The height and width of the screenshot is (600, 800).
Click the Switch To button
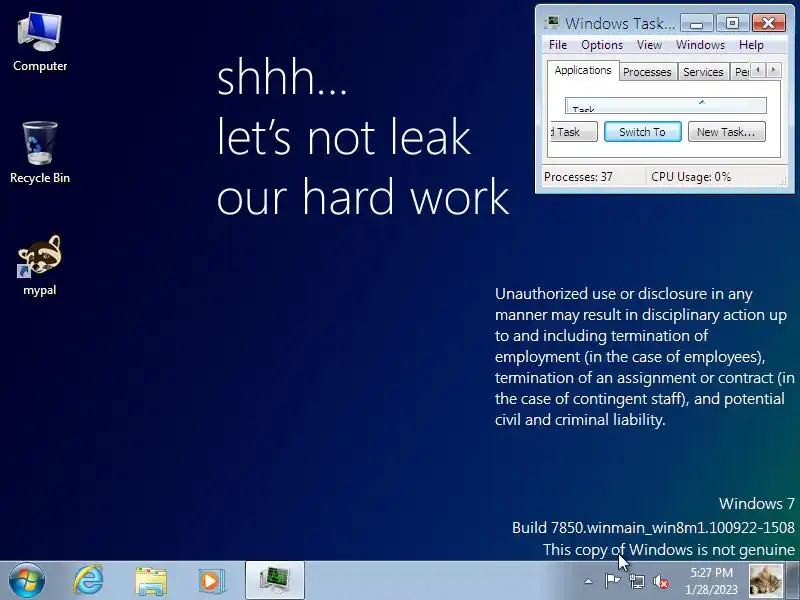pos(642,132)
